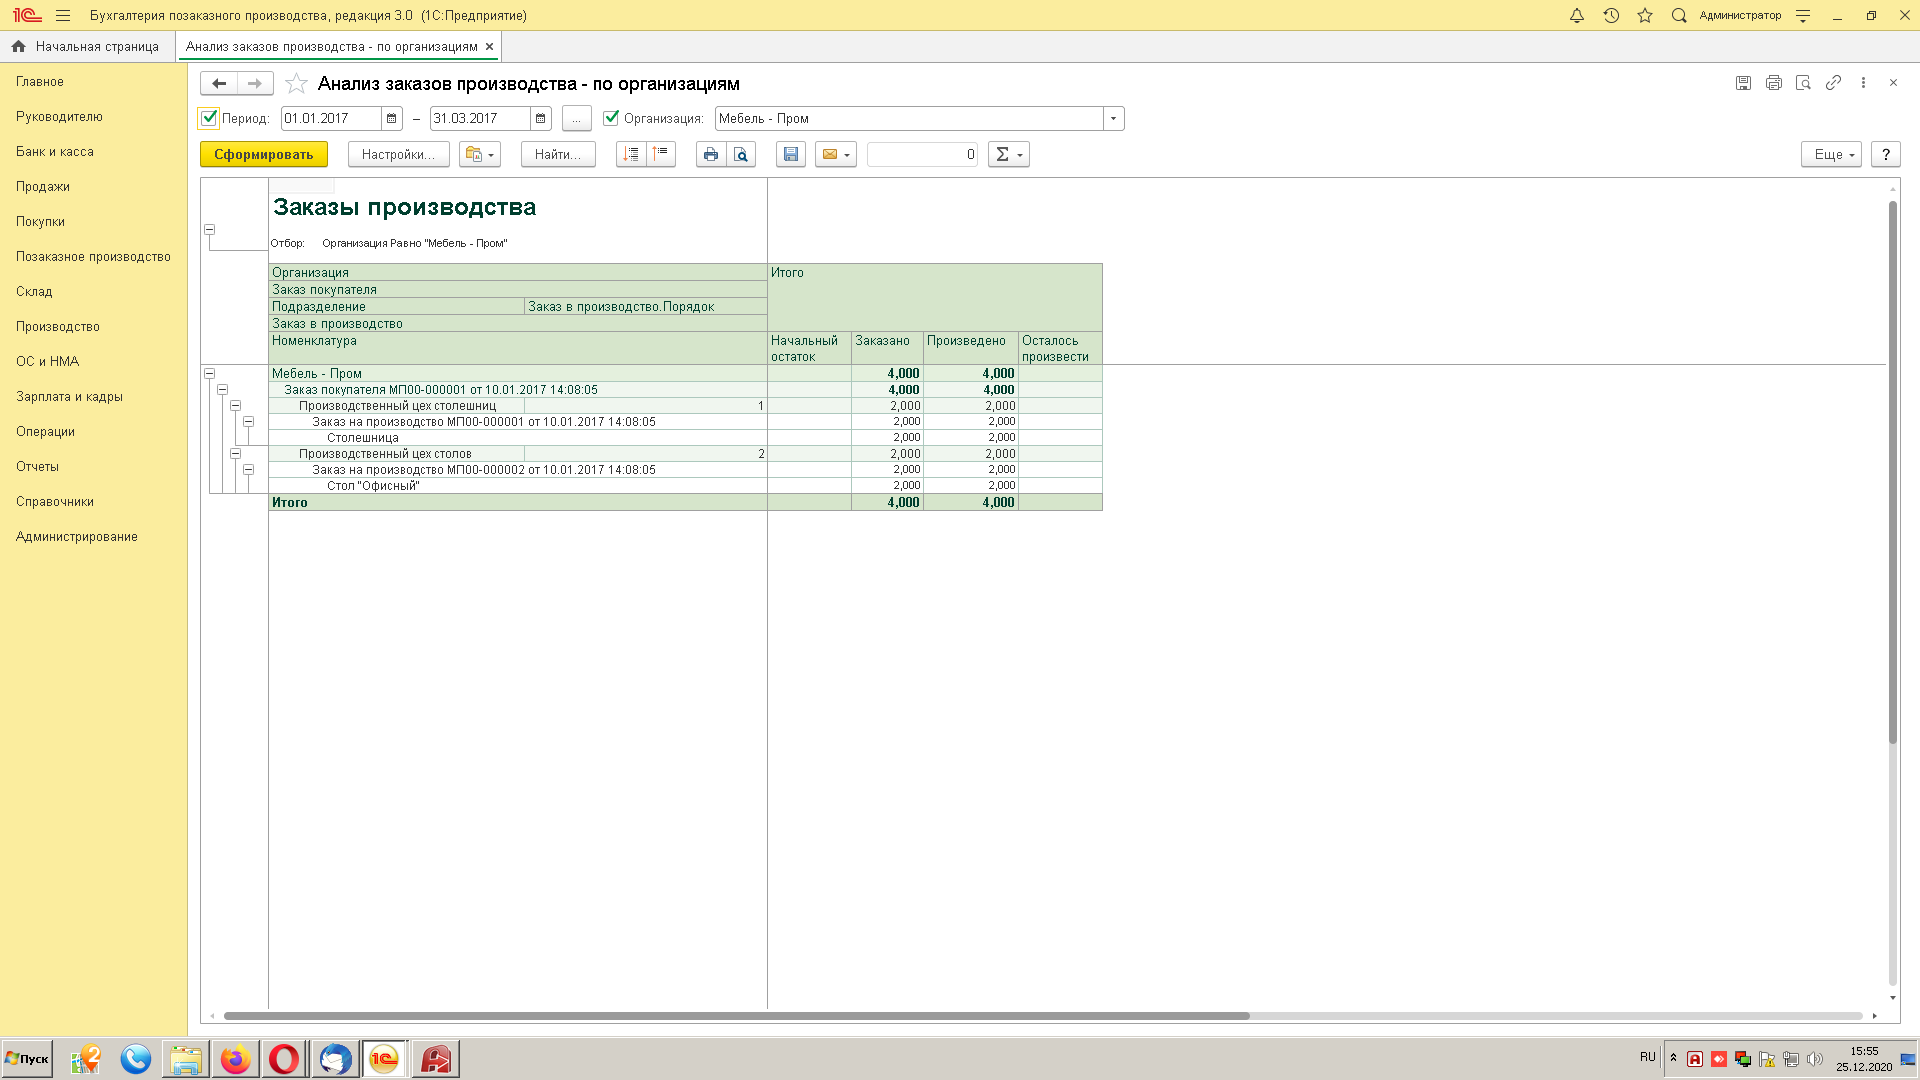Click the sum value field showing 0
Screen dimensions: 1920x1080
click(922, 154)
